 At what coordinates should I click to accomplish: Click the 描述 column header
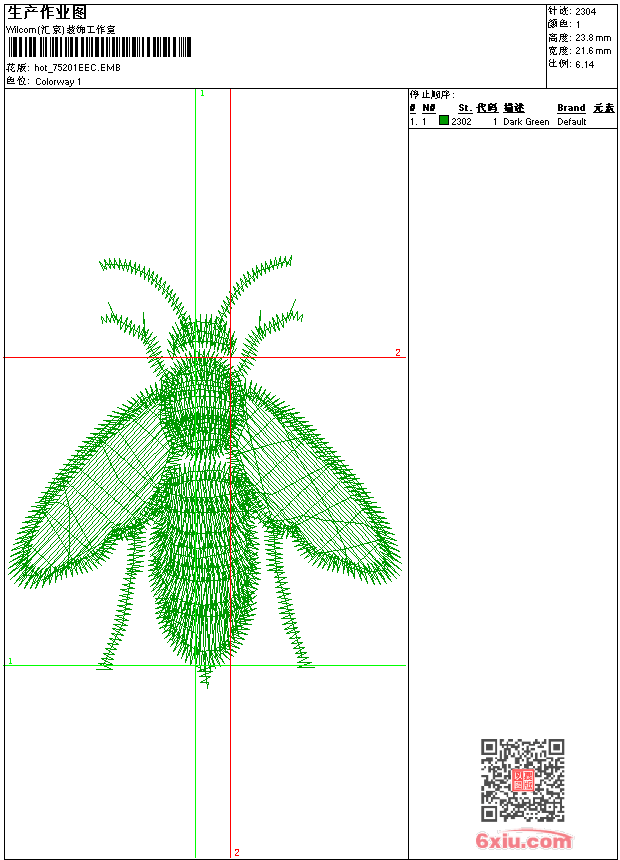[x=514, y=108]
